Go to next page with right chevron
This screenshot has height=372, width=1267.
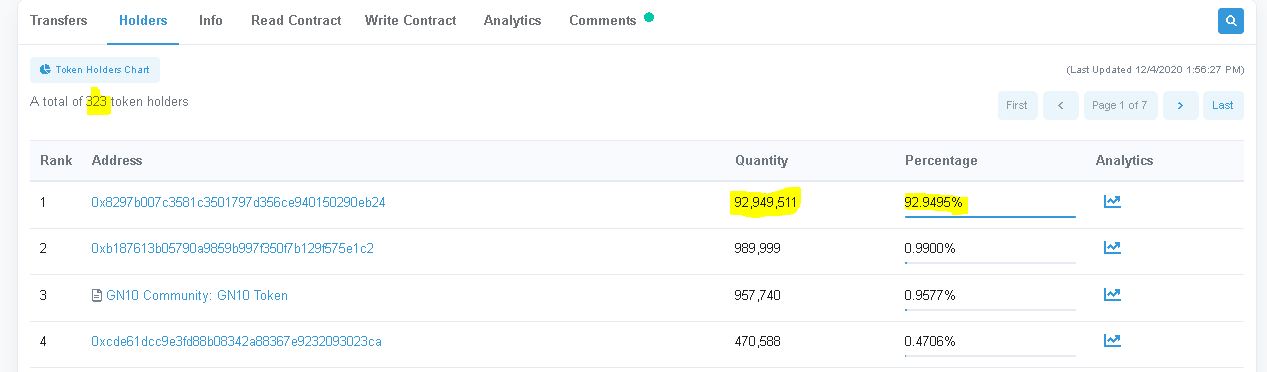point(1181,105)
